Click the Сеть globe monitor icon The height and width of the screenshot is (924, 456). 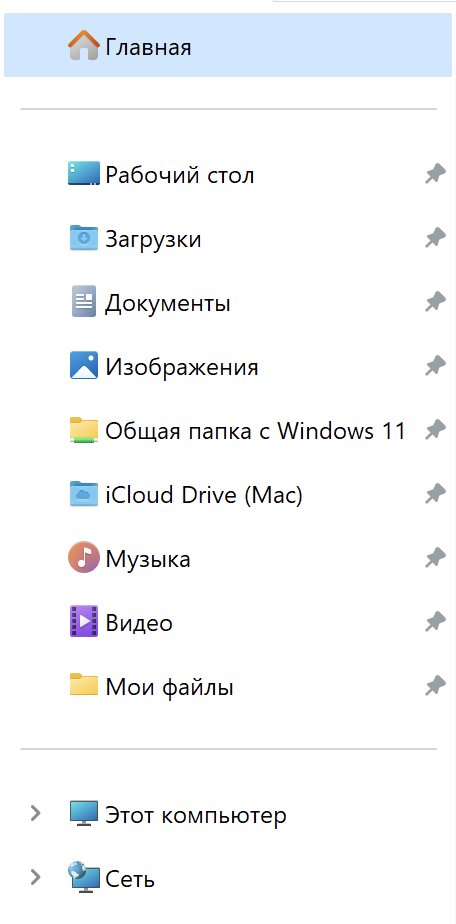click(83, 878)
